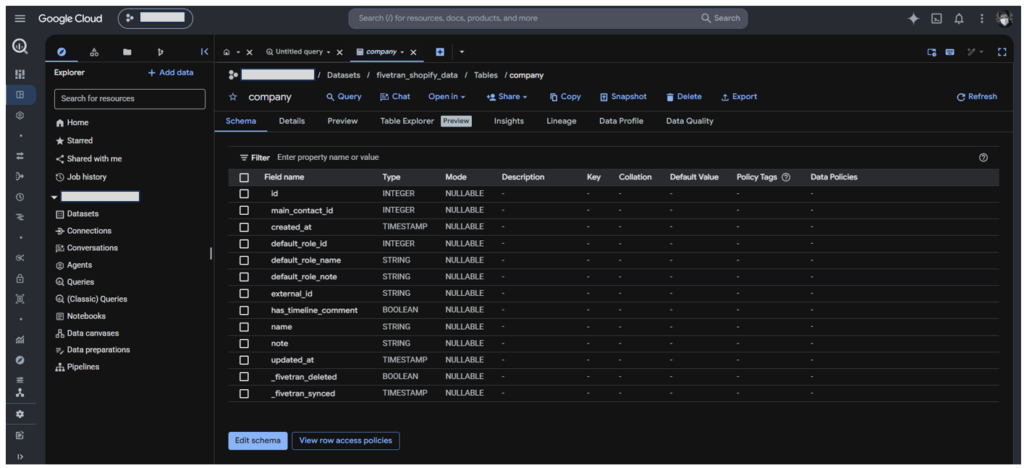Click the scheduled queries clock icon in left rail

pyautogui.click(x=20, y=196)
